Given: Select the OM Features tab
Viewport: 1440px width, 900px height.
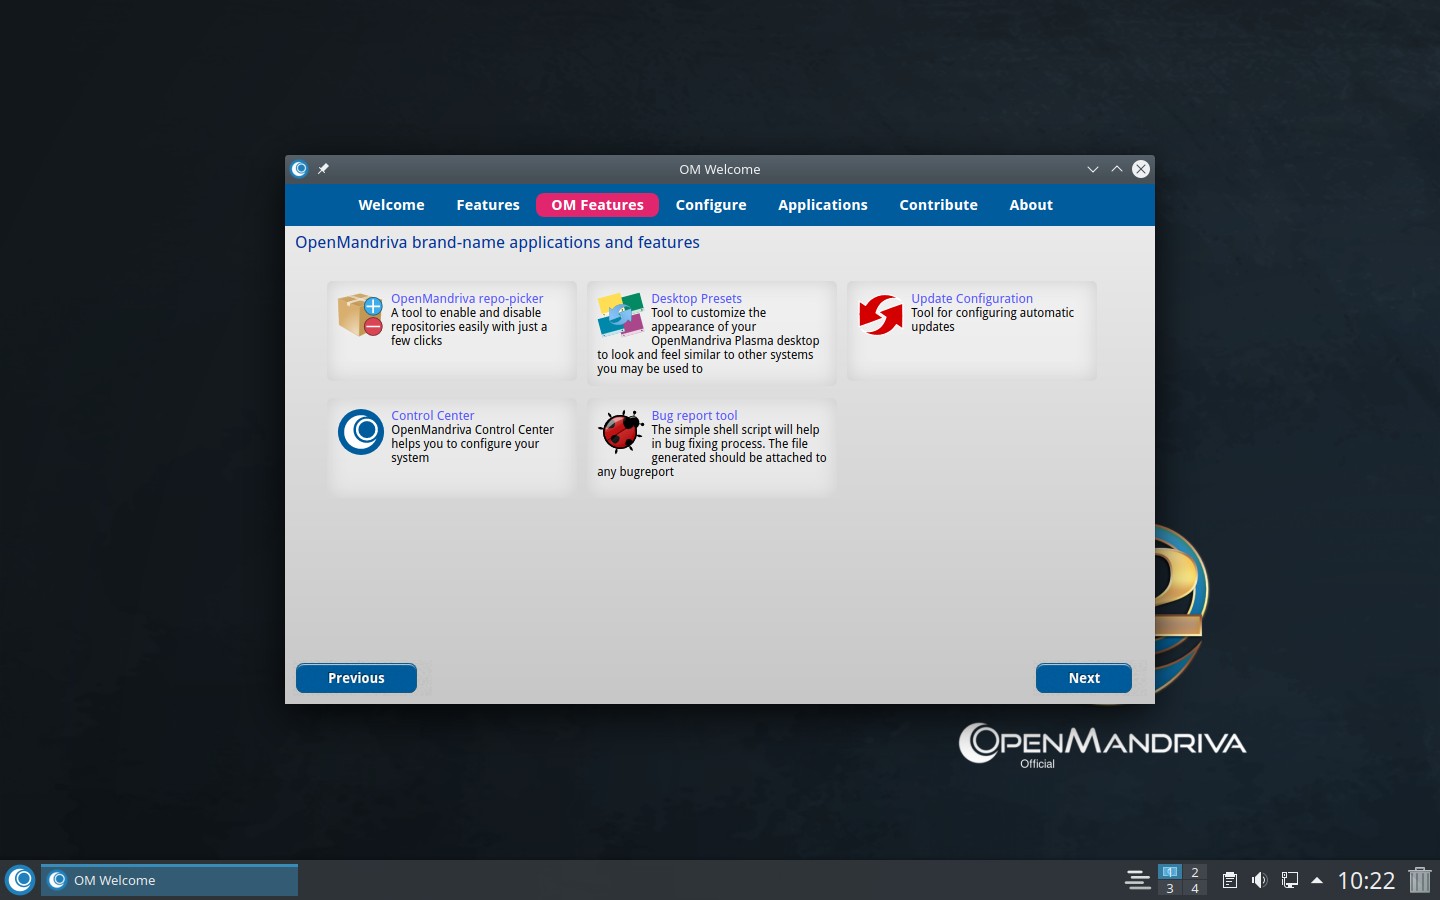Looking at the screenshot, I should tap(597, 205).
